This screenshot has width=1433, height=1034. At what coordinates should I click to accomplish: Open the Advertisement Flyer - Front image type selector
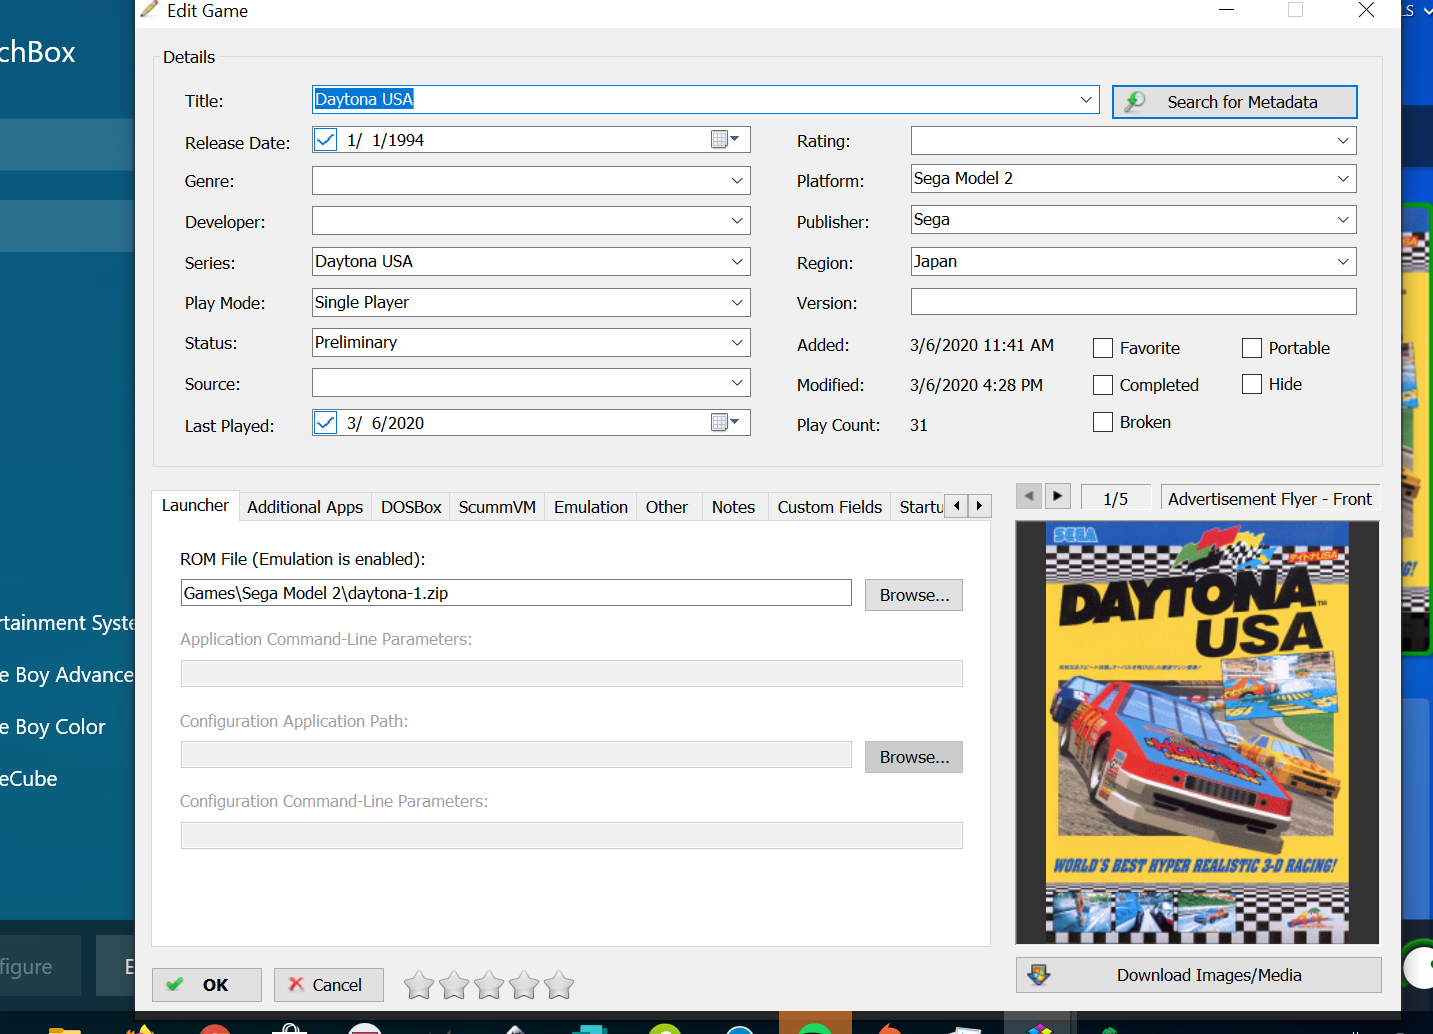pos(1270,498)
